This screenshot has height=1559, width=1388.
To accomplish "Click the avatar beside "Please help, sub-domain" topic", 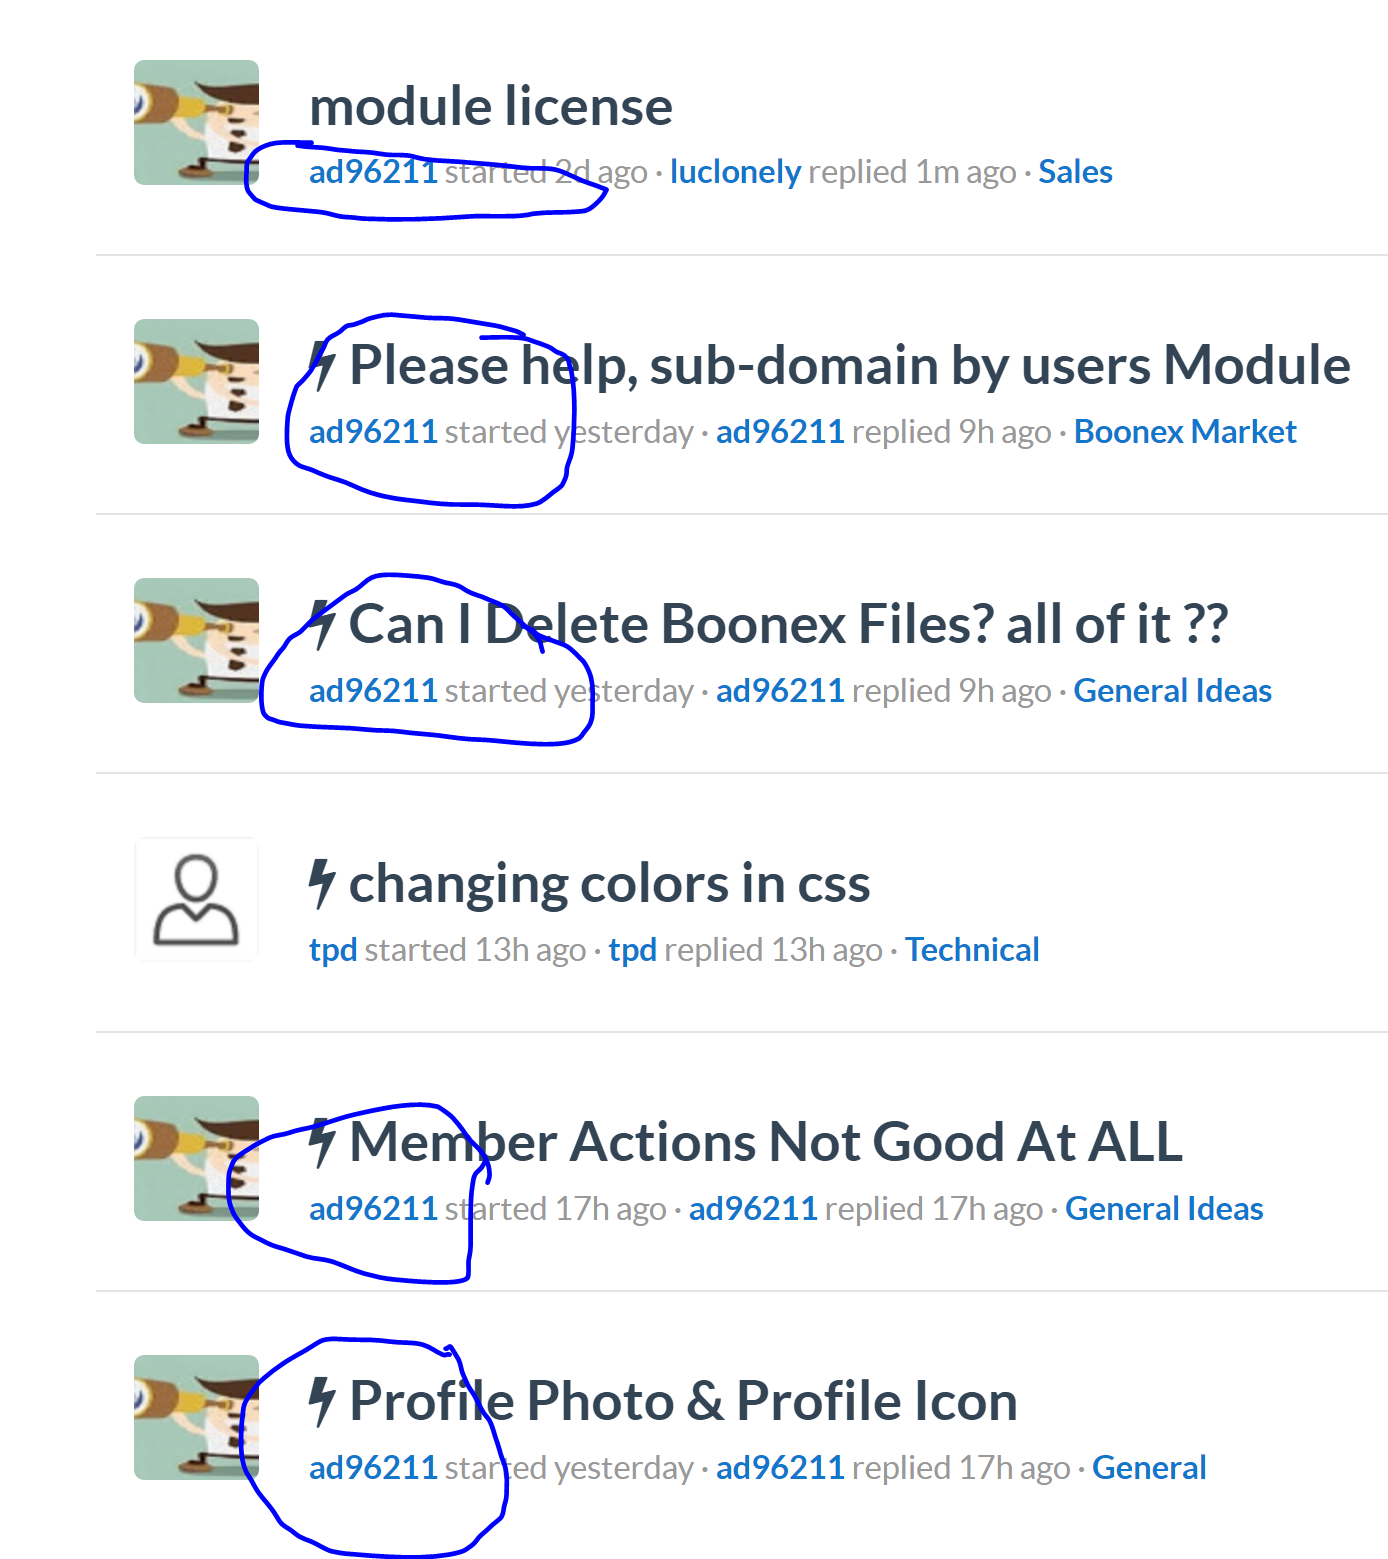I will pyautogui.click(x=196, y=382).
